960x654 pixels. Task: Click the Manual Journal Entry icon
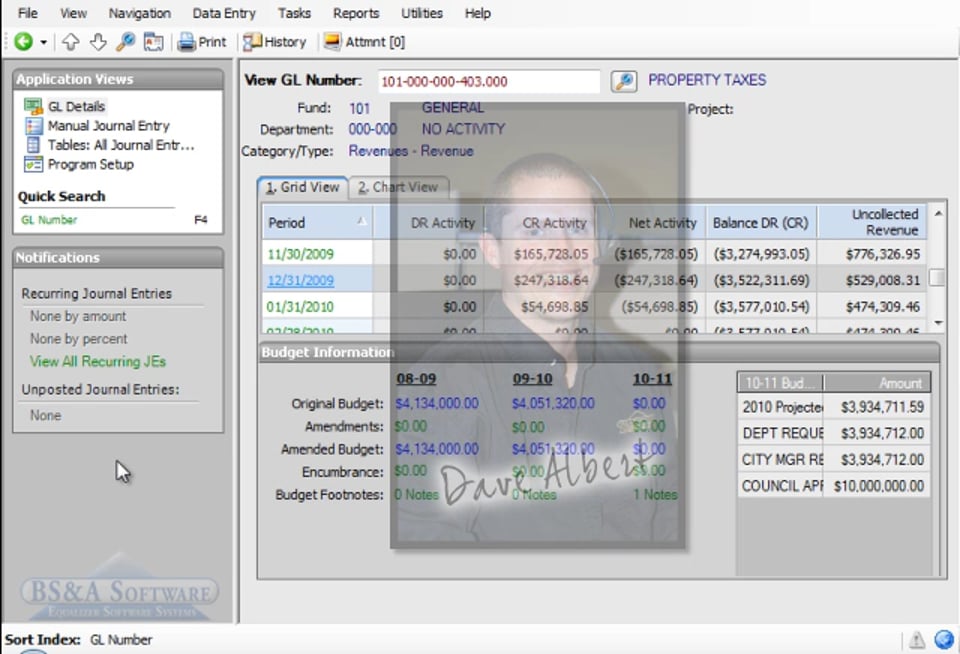tap(33, 126)
